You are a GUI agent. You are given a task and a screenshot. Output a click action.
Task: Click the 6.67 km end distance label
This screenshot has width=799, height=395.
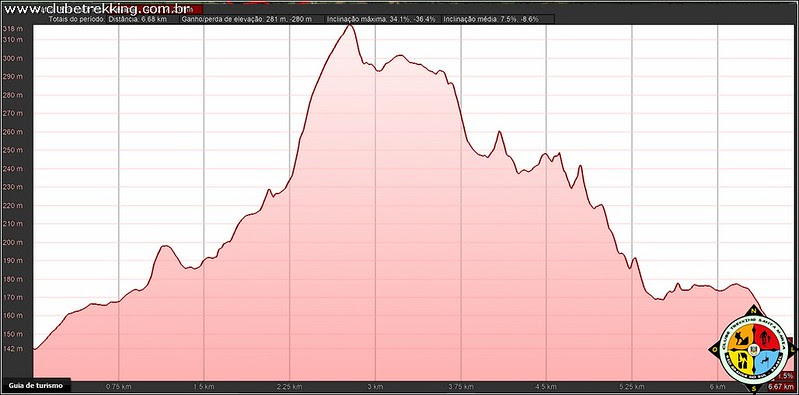pyautogui.click(x=786, y=387)
